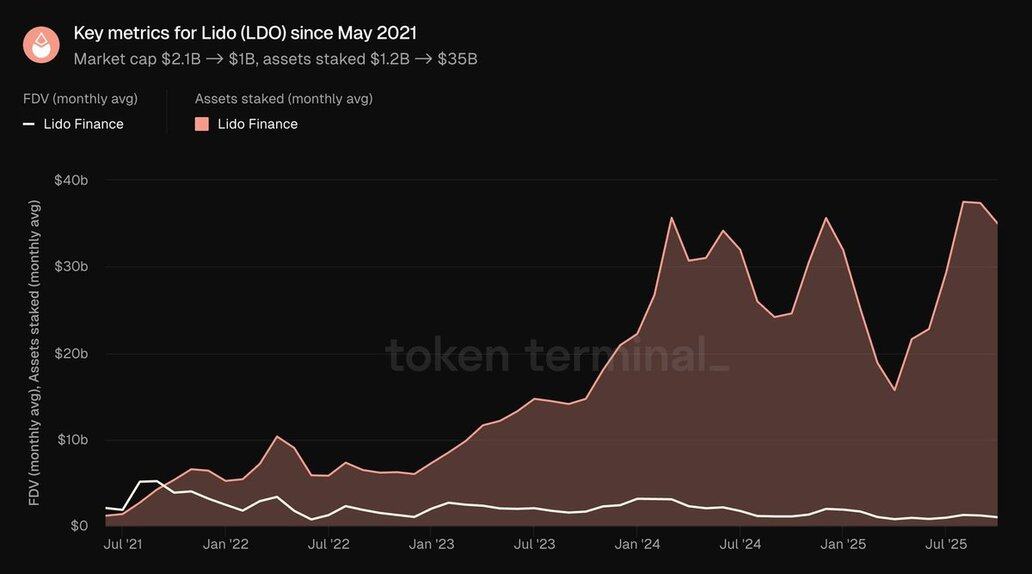Click the market cap subtitle text
The image size is (1032, 574).
coord(275,58)
